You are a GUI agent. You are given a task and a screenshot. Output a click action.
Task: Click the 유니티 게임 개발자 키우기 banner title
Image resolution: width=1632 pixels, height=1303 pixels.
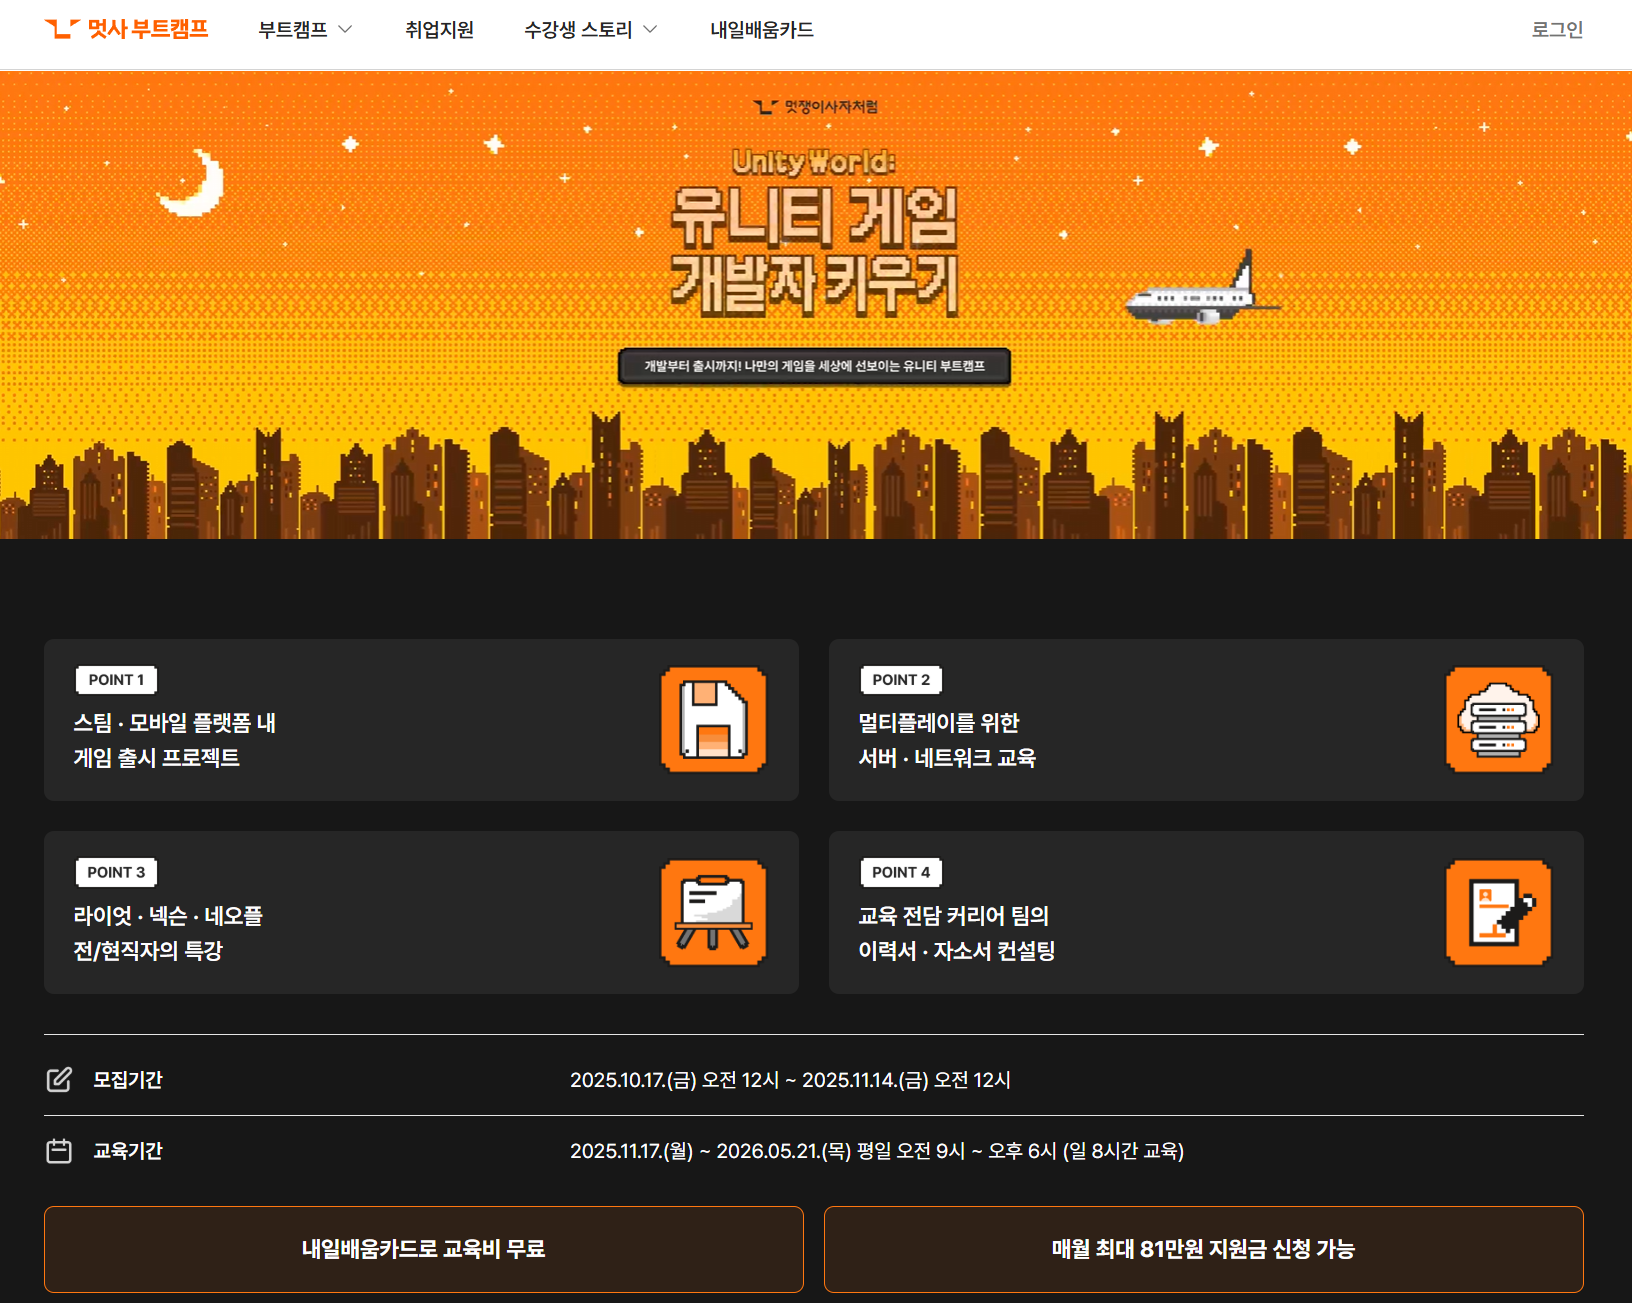point(814,251)
